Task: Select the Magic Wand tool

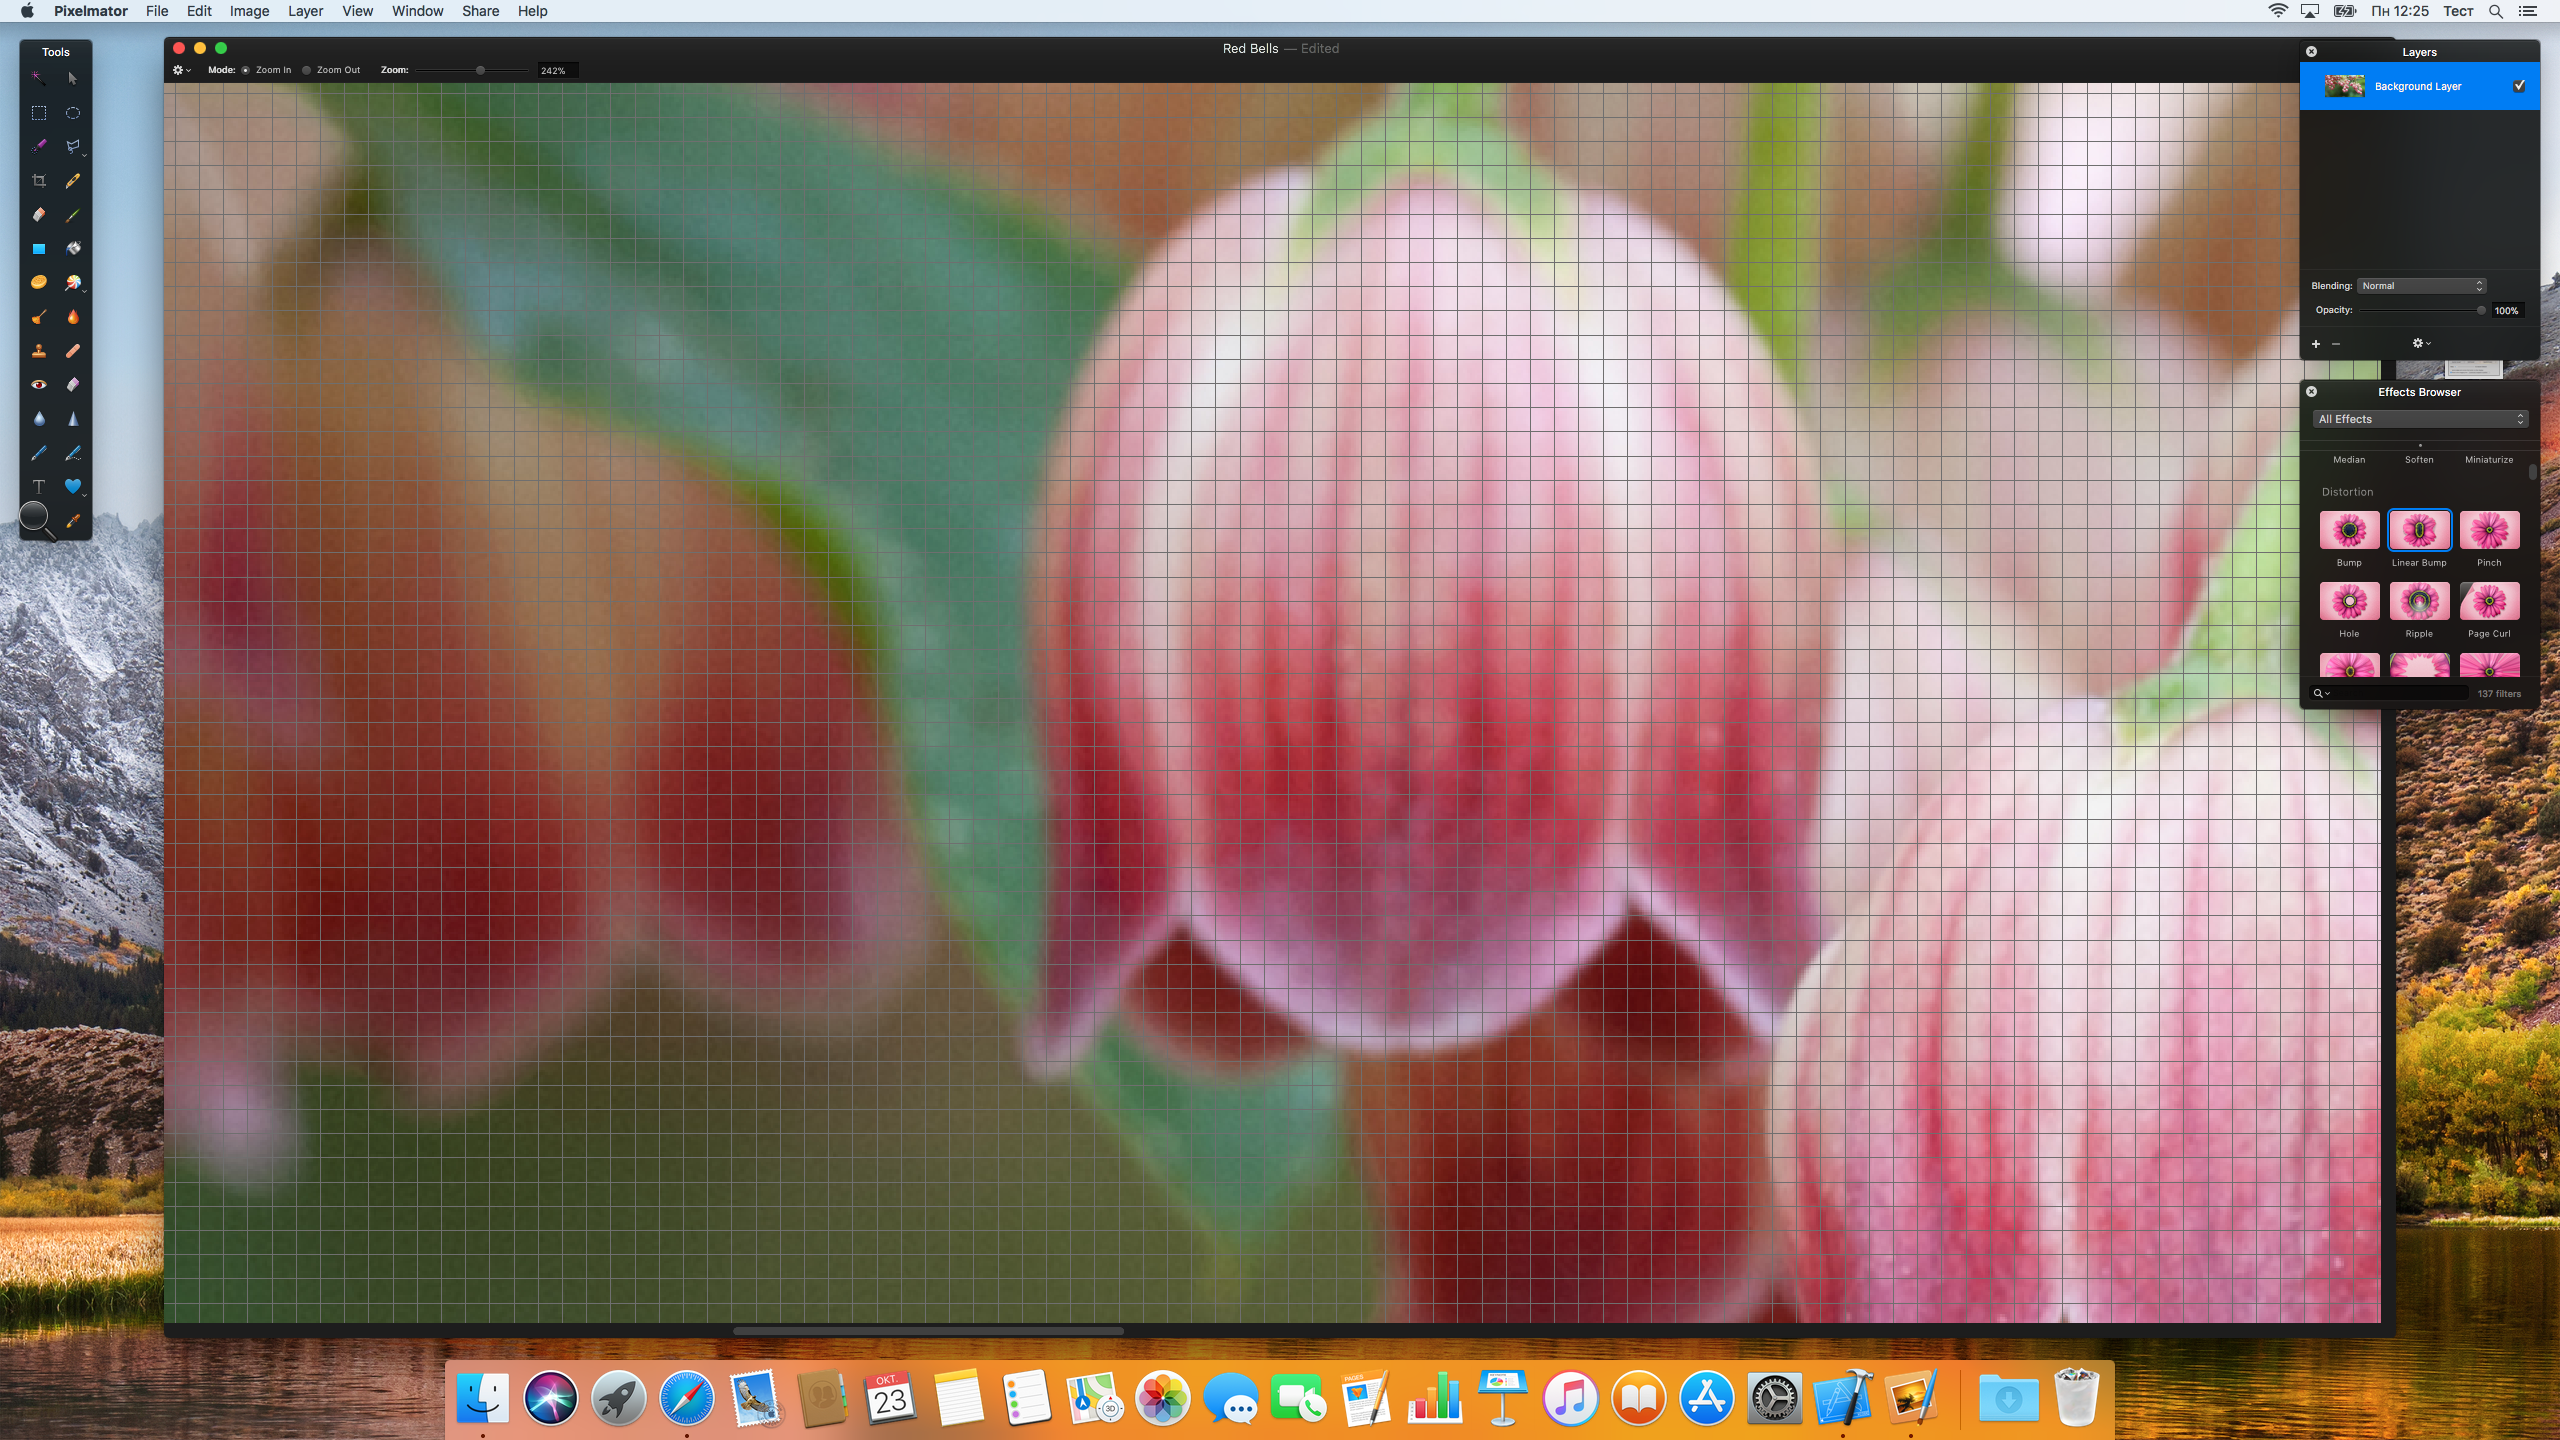Action: [38, 78]
